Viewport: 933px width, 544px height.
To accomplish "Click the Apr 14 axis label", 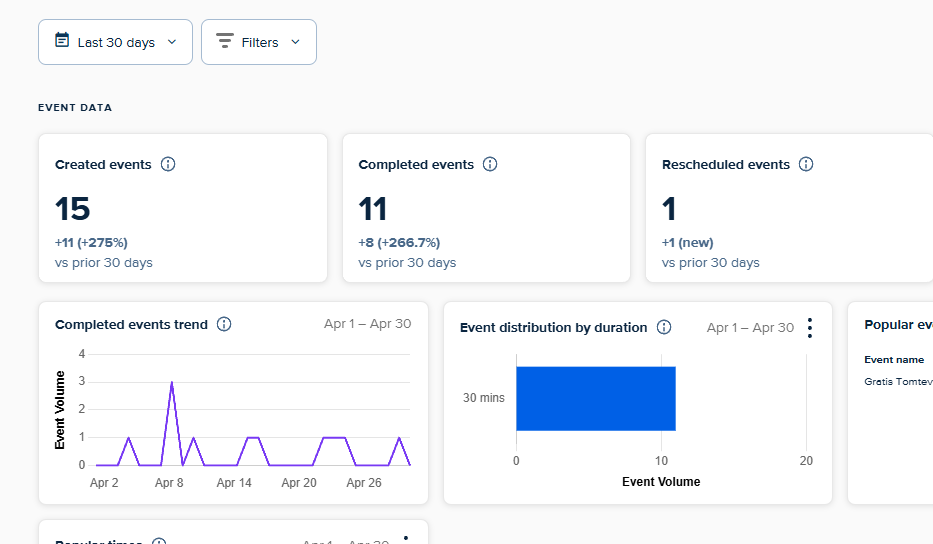I will (234, 483).
